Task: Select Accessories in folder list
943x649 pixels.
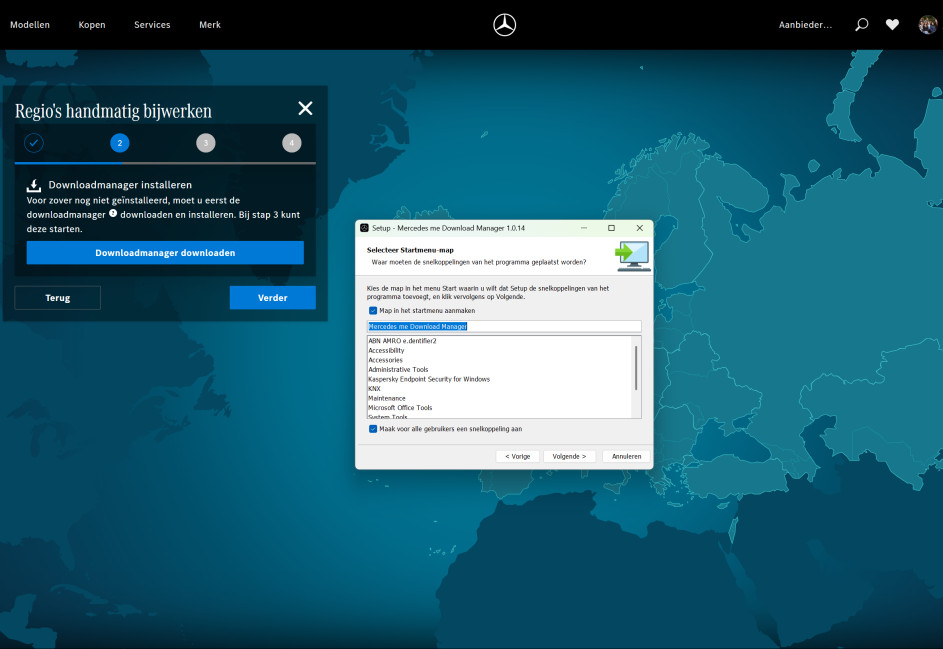Action: point(385,360)
